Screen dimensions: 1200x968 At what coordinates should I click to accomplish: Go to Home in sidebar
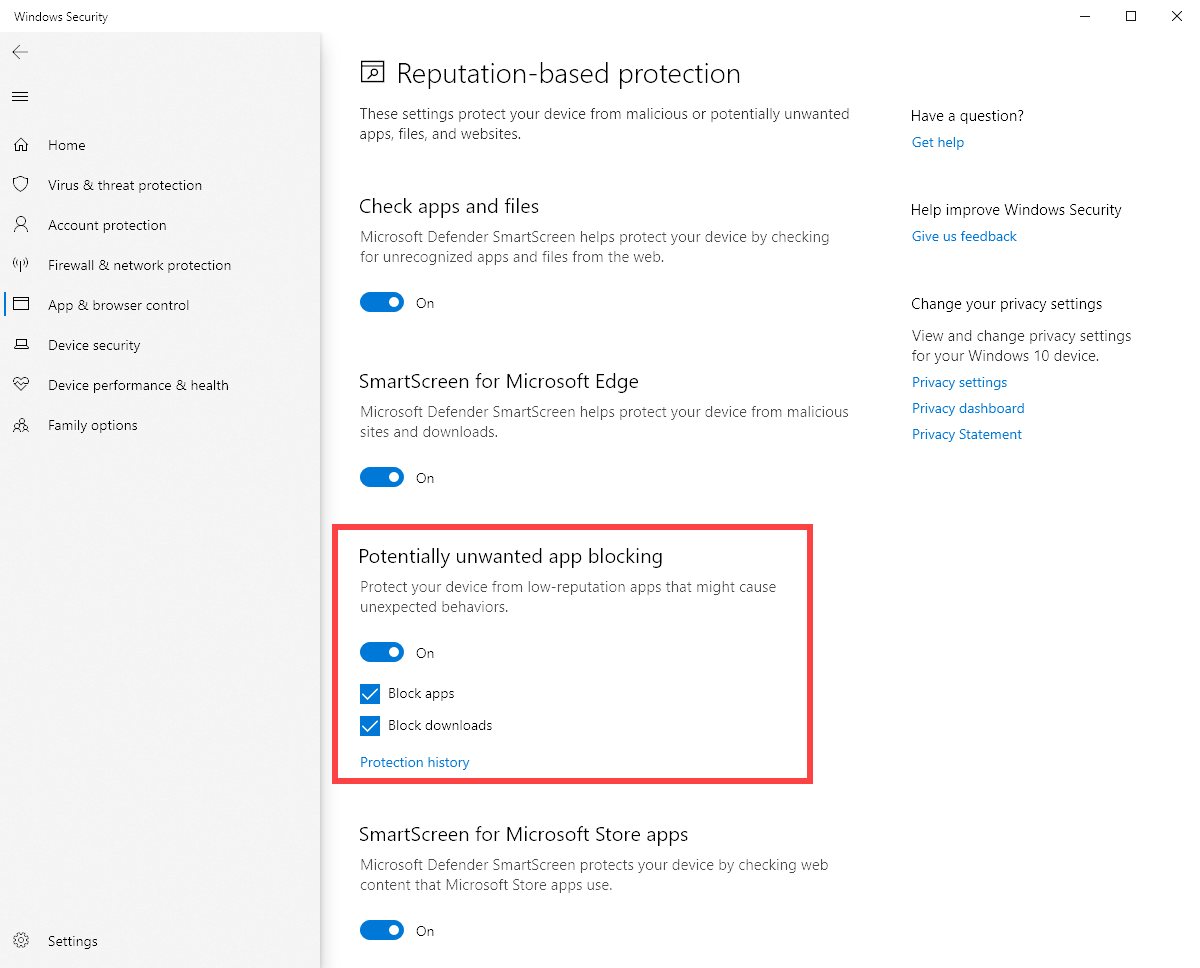pos(67,145)
